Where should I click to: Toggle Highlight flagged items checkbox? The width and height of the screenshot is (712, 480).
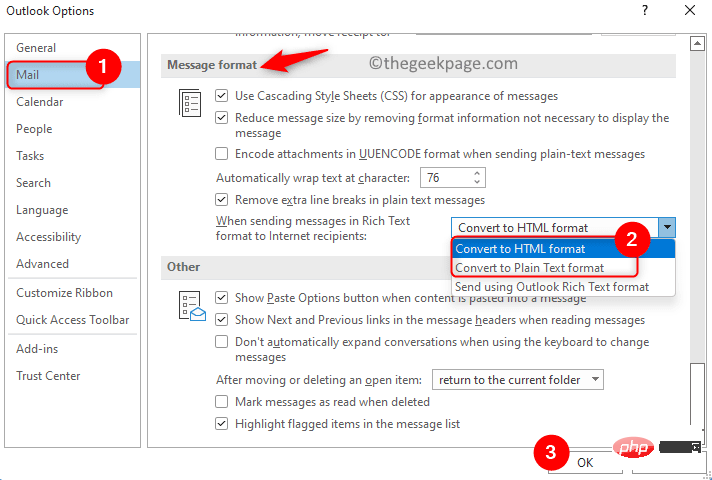point(221,424)
